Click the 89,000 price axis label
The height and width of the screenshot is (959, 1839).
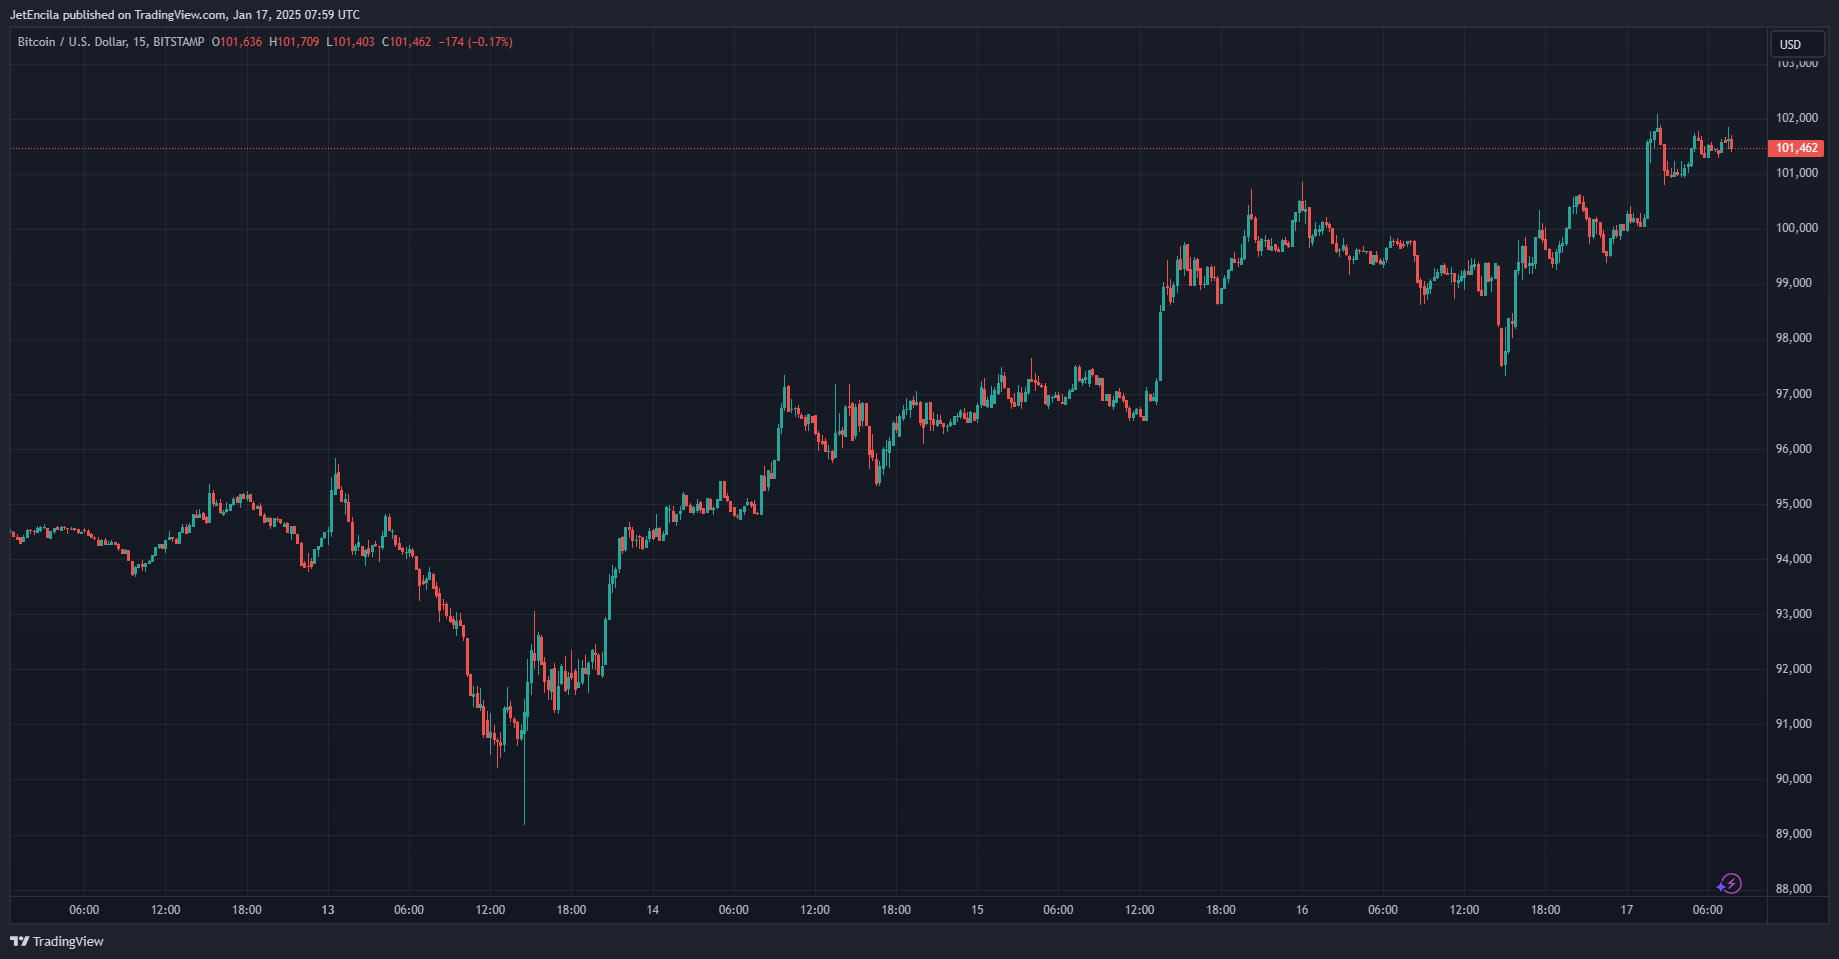(1794, 834)
